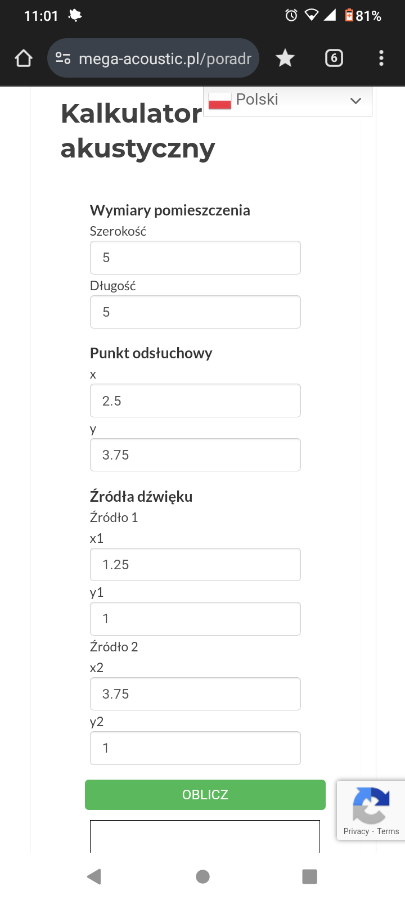
Task: Select the y2 field of Źródło 2
Action: click(195, 748)
